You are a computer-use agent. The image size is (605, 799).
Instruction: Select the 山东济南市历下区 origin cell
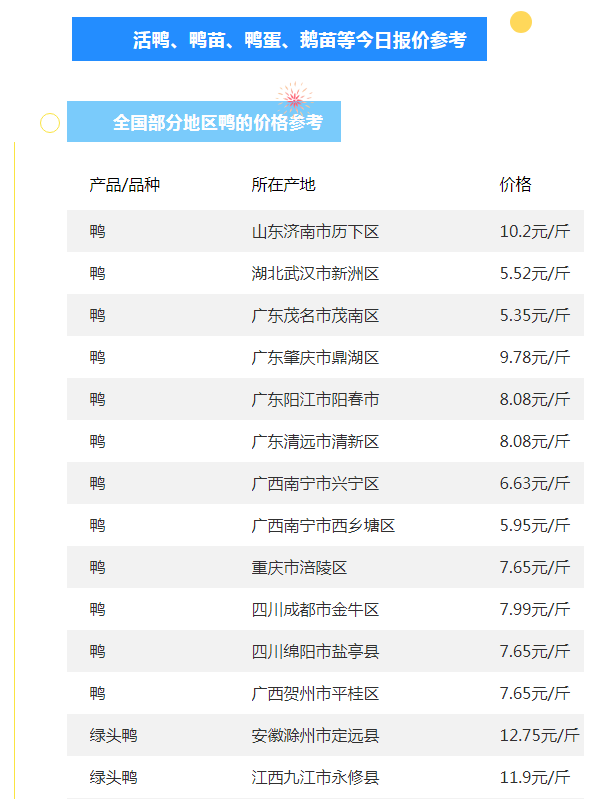coord(315,232)
